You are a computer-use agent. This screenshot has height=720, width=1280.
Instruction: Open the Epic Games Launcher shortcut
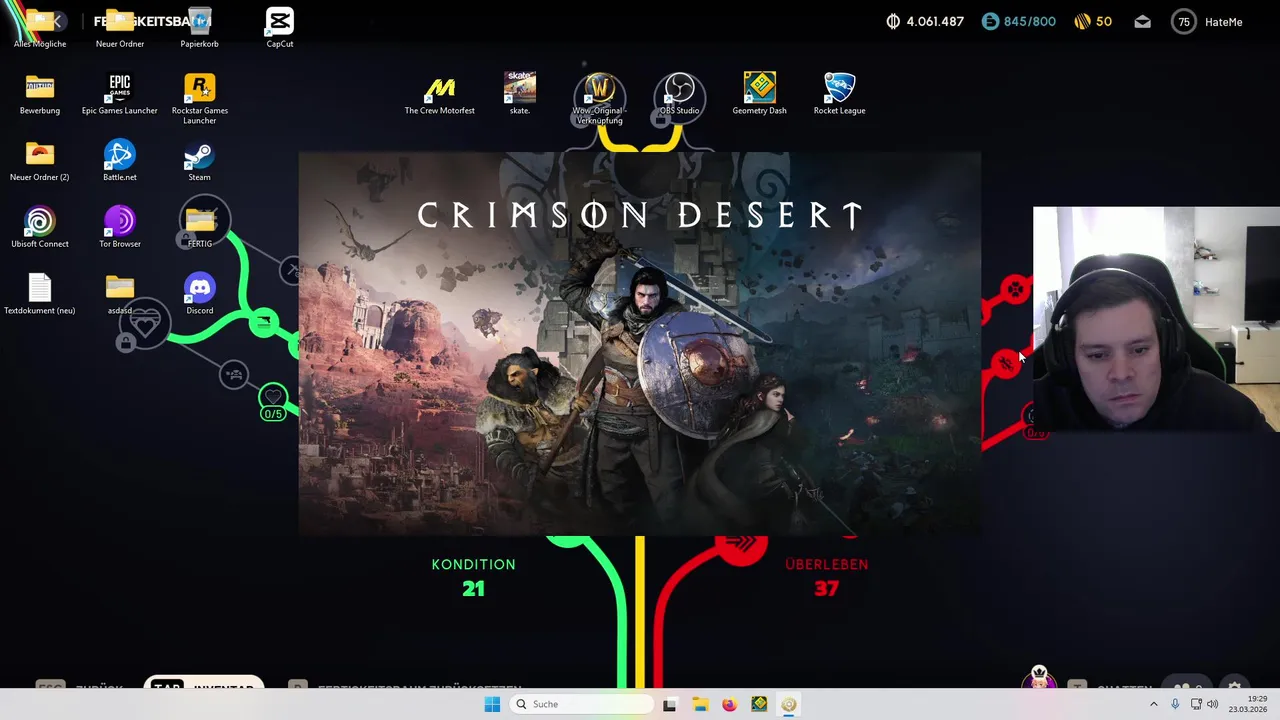(120, 95)
